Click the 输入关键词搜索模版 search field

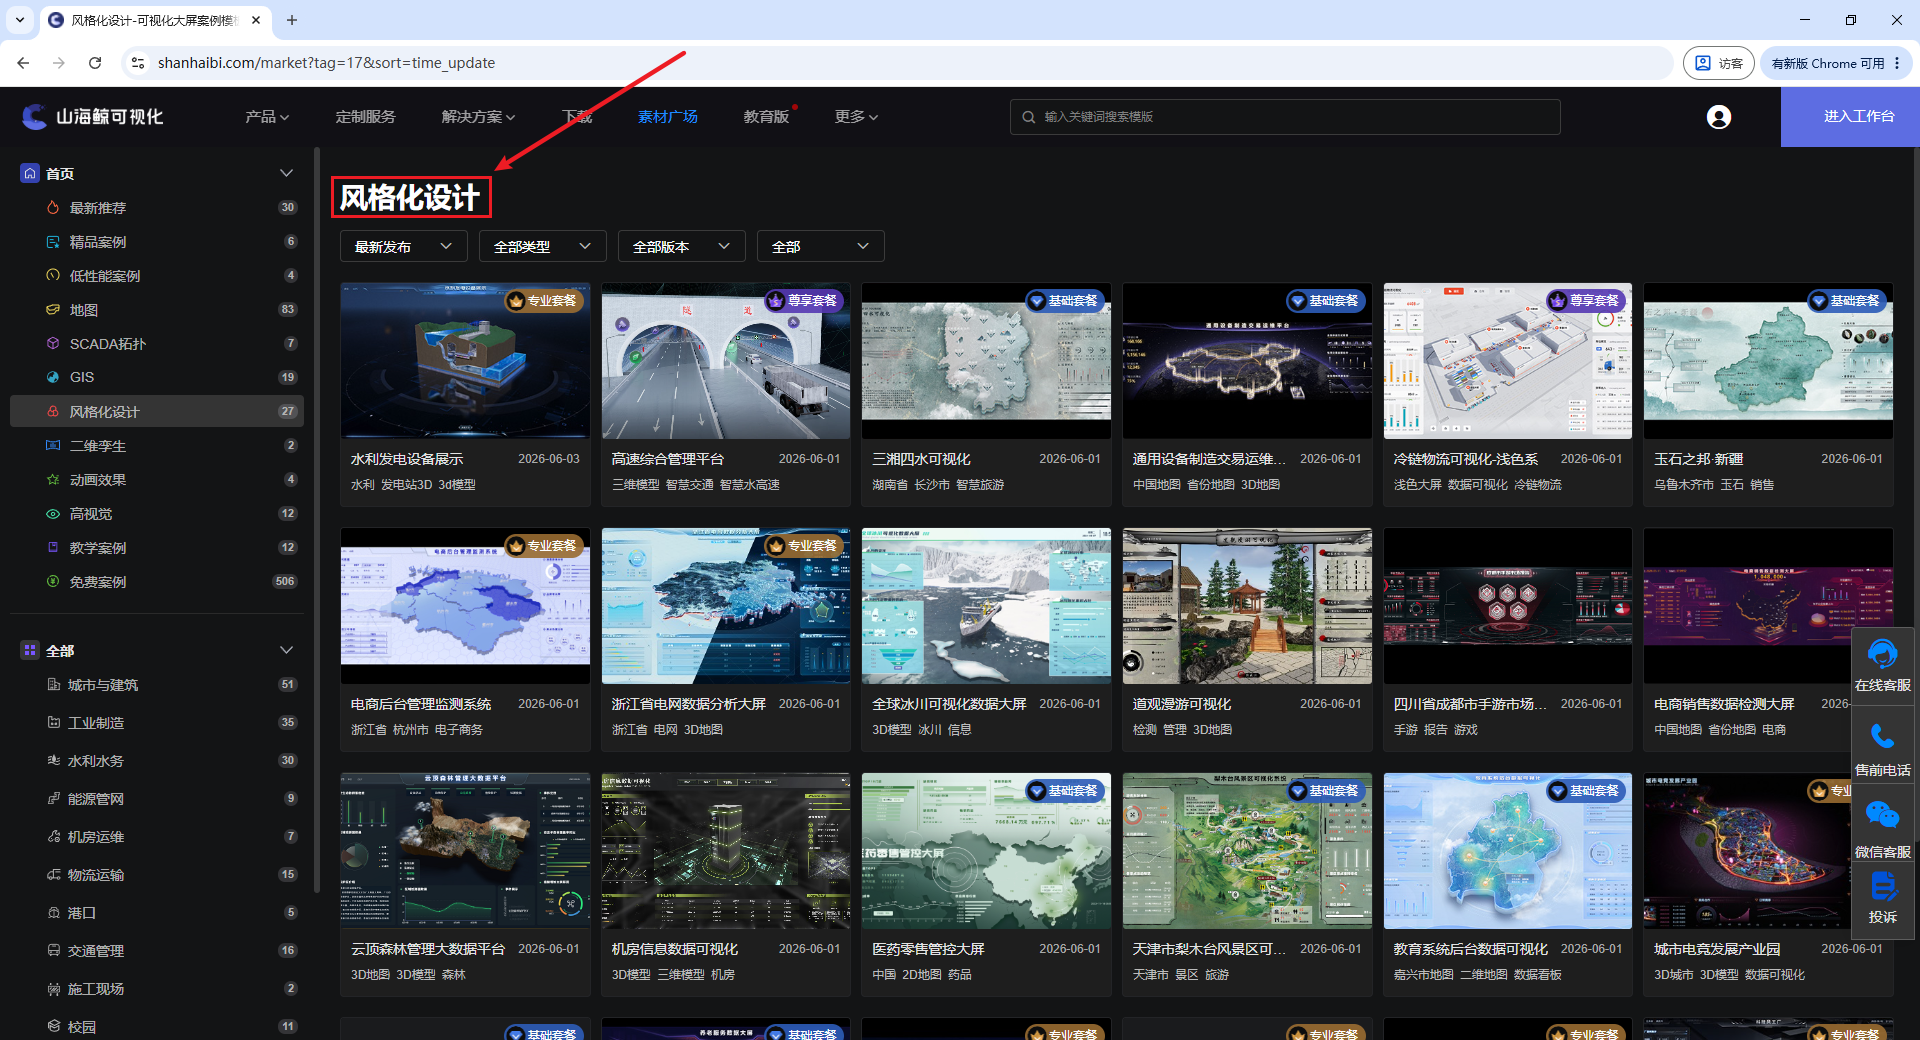pyautogui.click(x=1285, y=117)
